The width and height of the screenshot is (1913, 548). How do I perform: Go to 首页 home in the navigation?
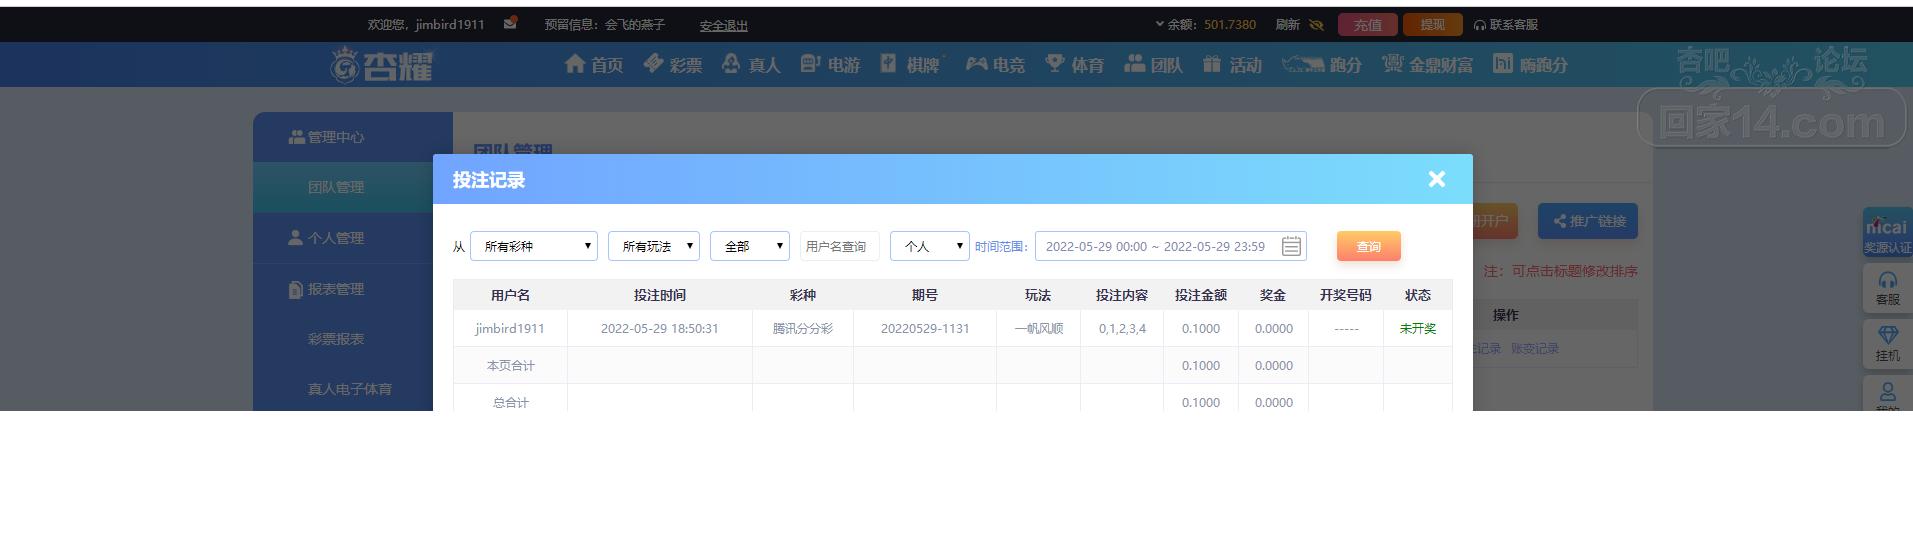click(594, 64)
